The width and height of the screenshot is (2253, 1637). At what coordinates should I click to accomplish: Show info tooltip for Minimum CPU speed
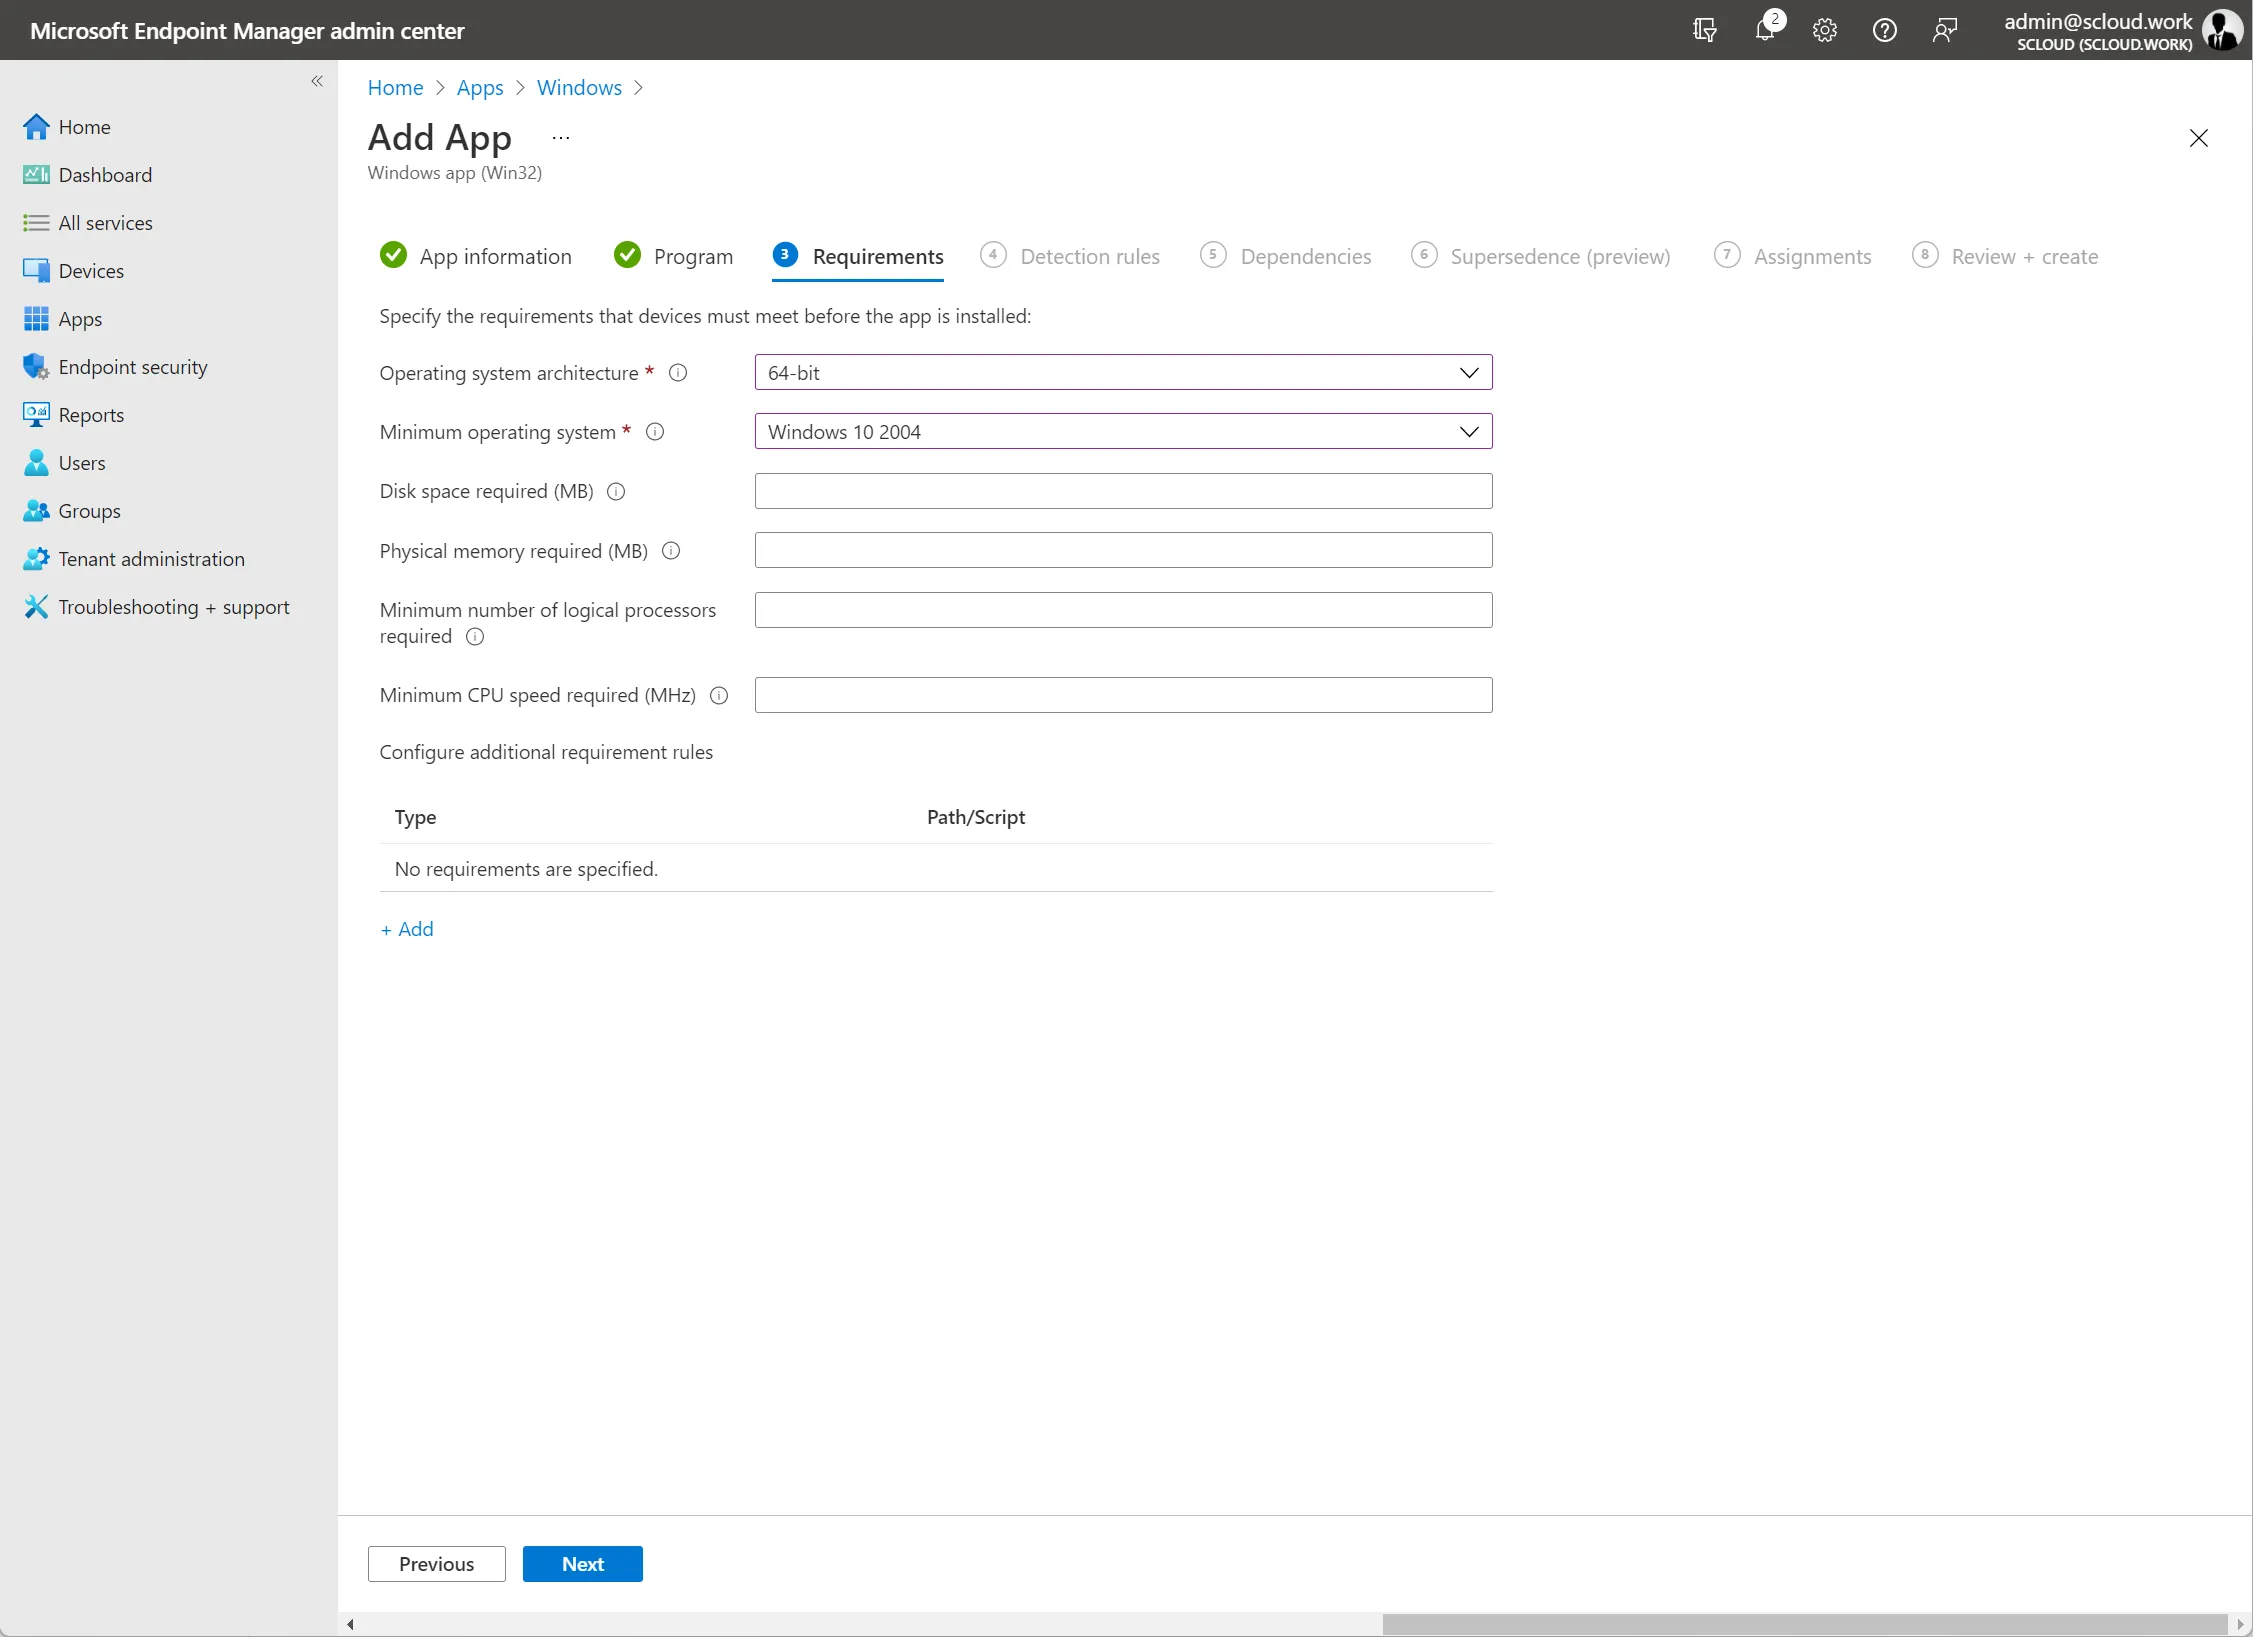(x=719, y=695)
